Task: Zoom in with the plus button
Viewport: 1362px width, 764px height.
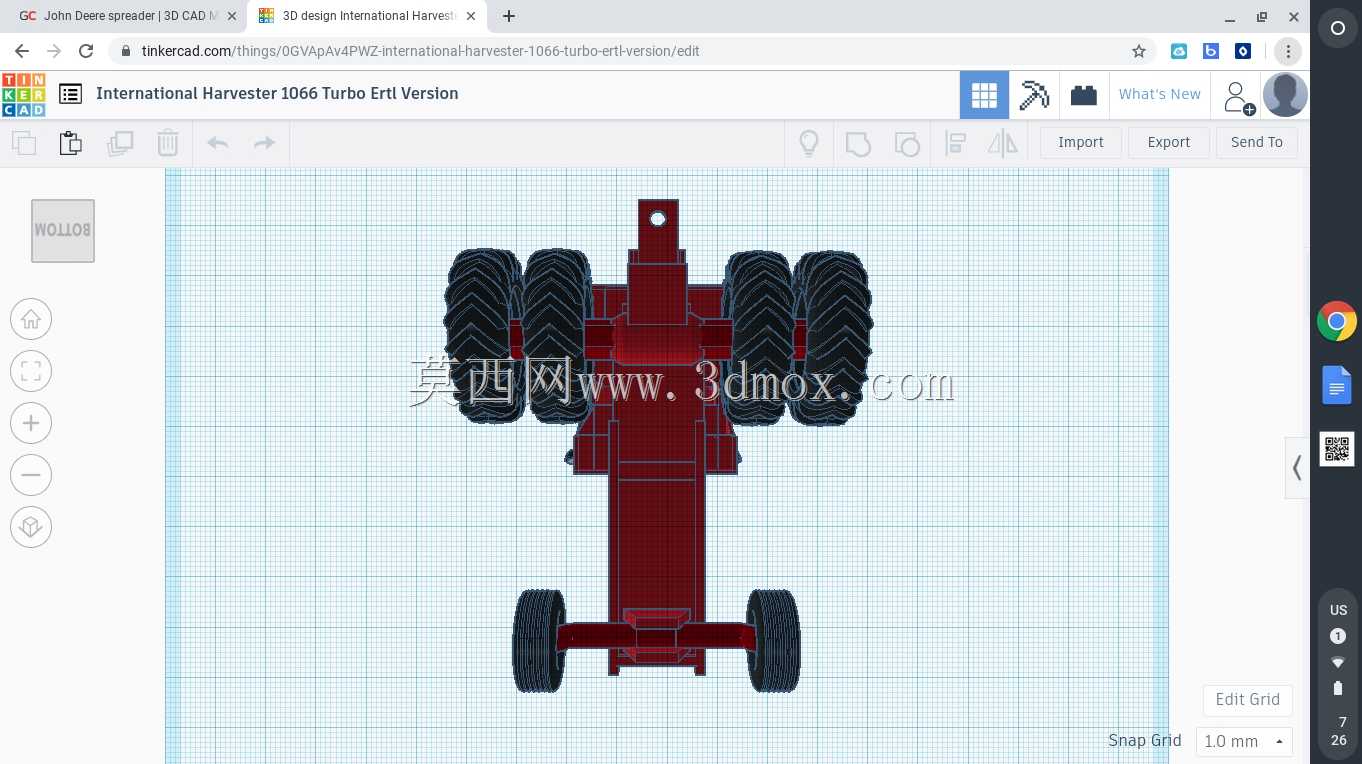Action: tap(31, 423)
